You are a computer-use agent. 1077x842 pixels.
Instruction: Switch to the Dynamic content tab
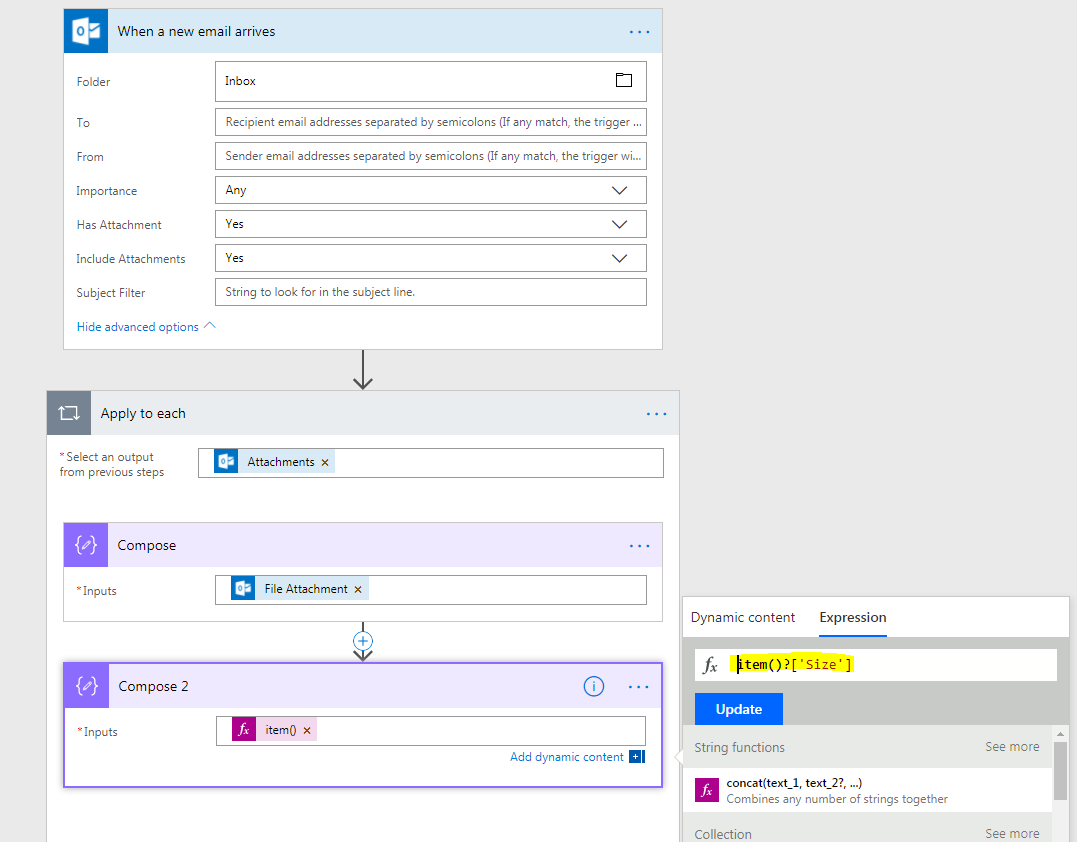pyautogui.click(x=743, y=617)
